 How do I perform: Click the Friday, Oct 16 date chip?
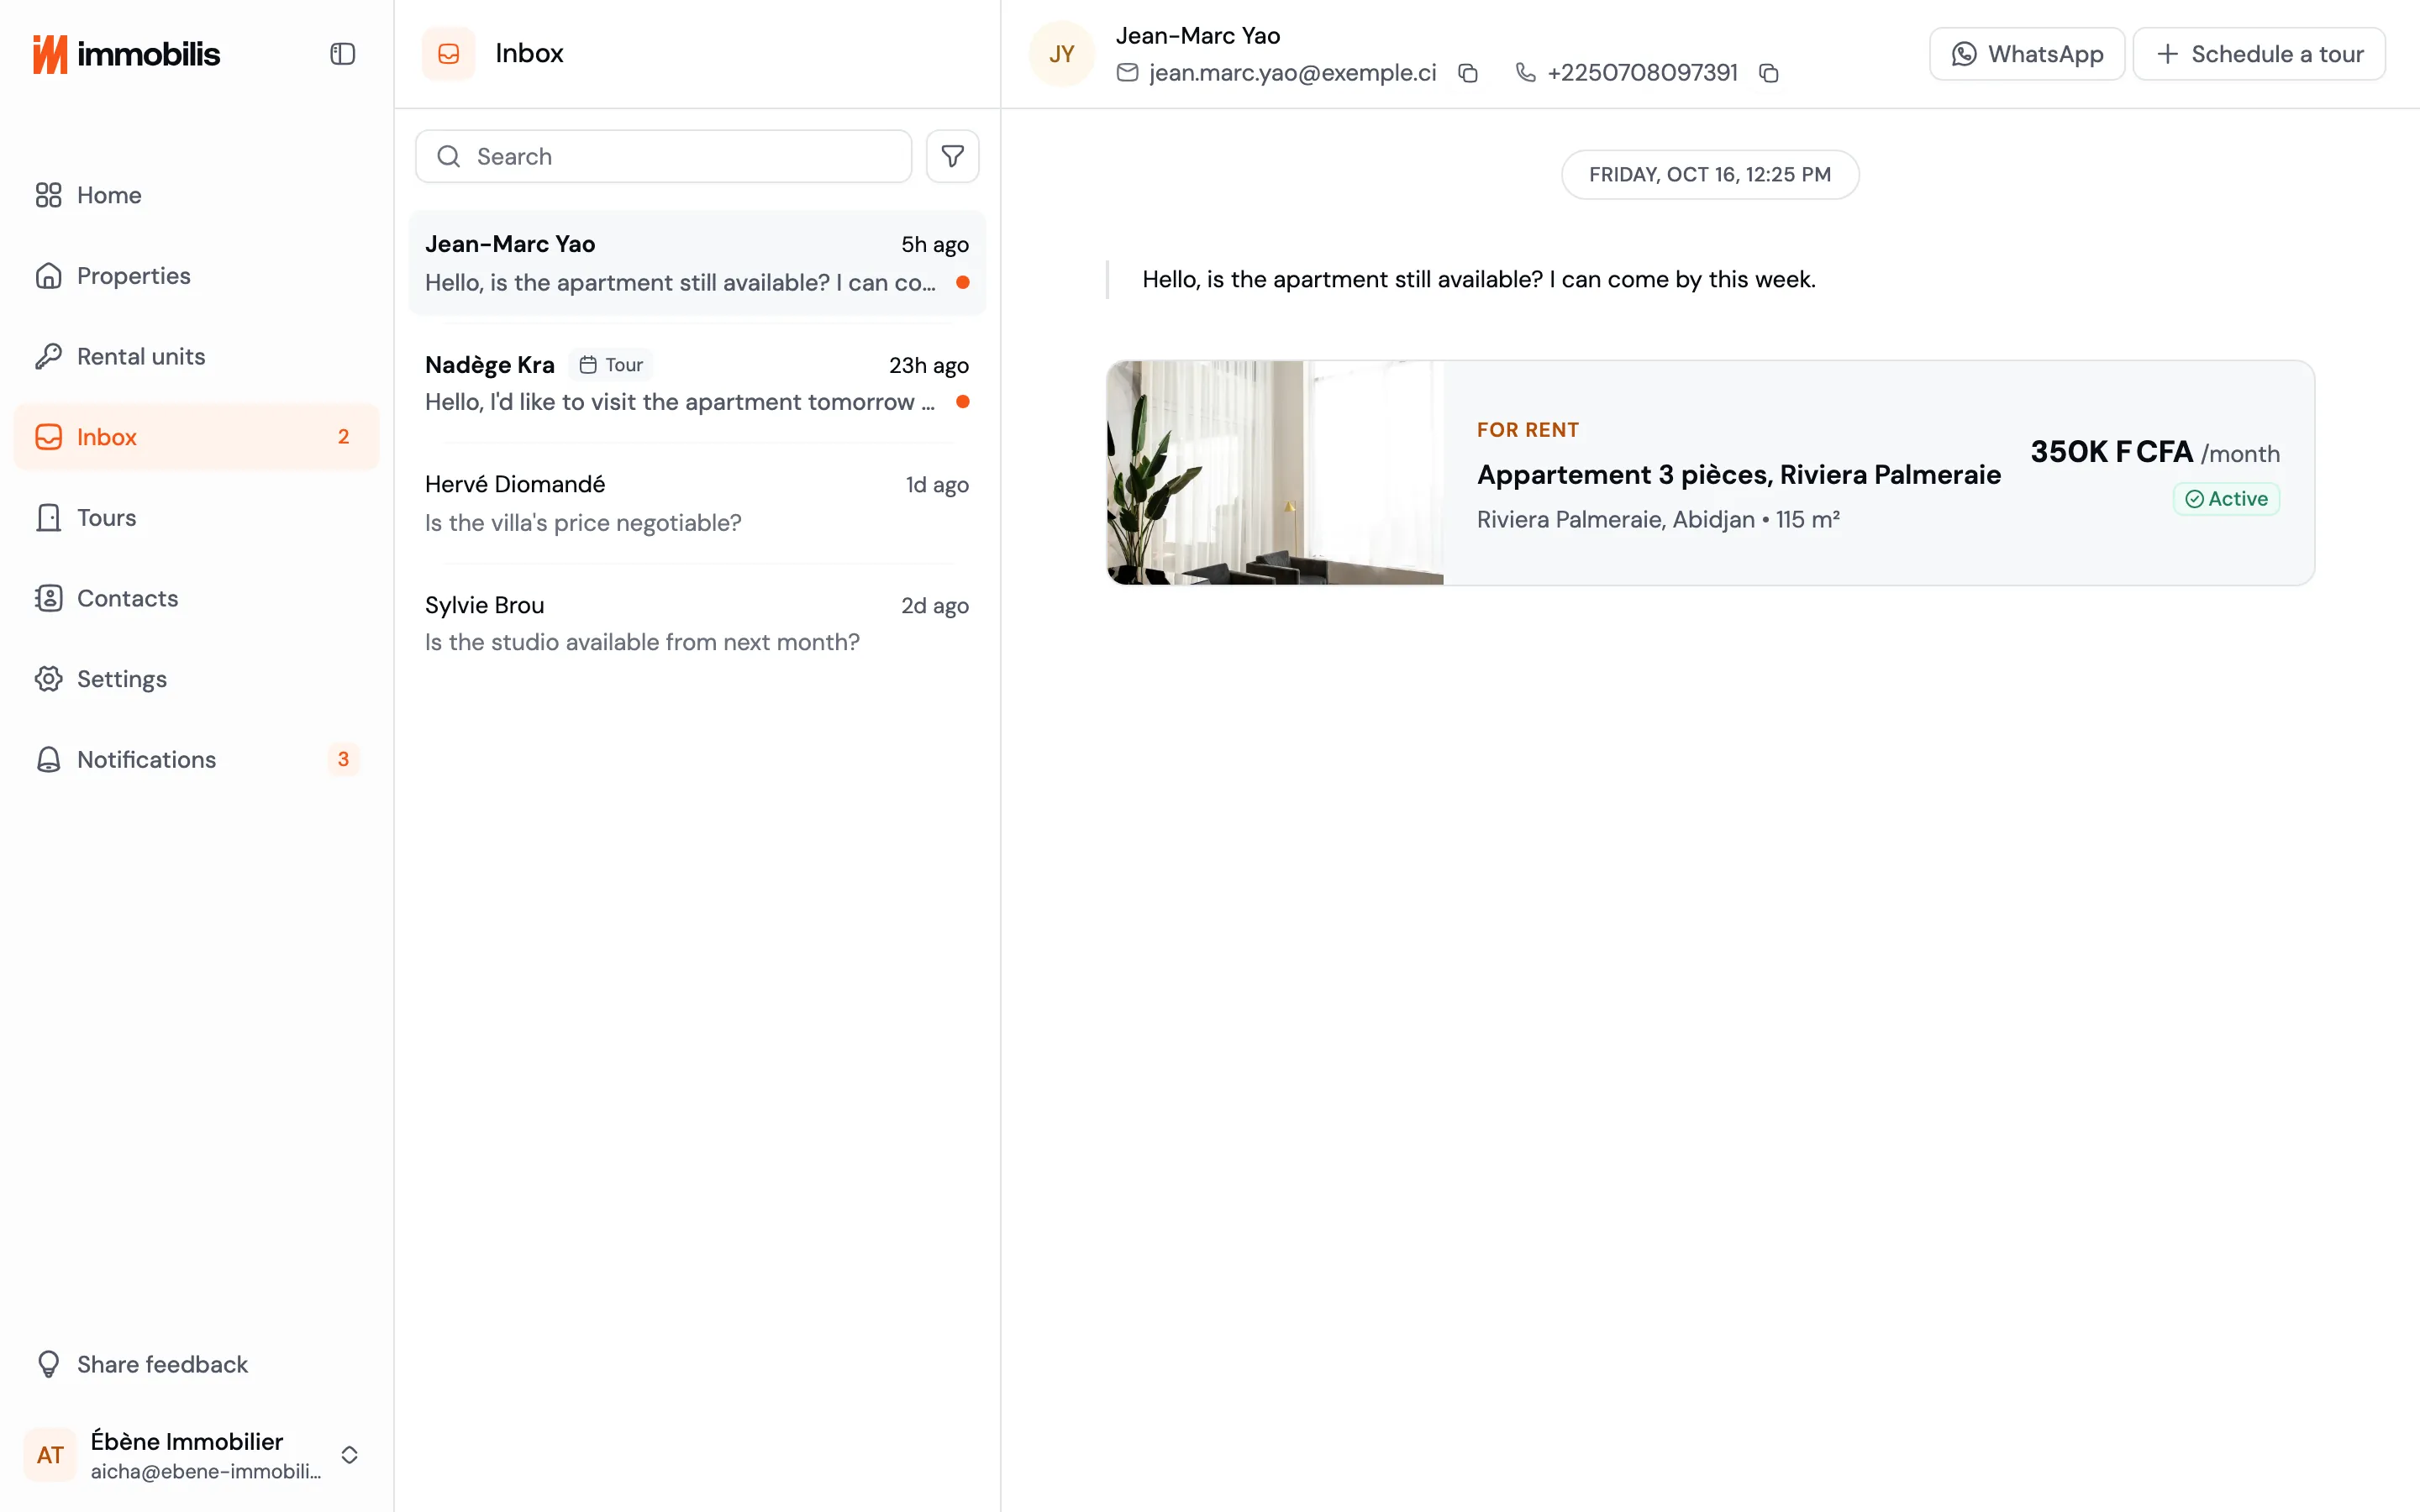1710,175
